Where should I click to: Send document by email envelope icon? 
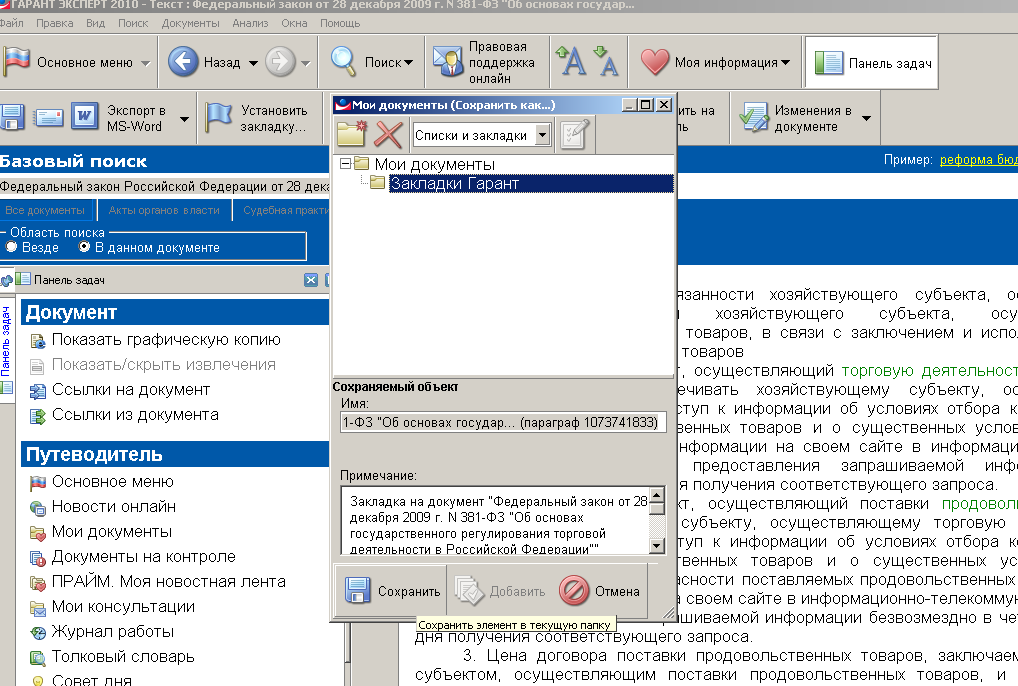click(x=49, y=117)
